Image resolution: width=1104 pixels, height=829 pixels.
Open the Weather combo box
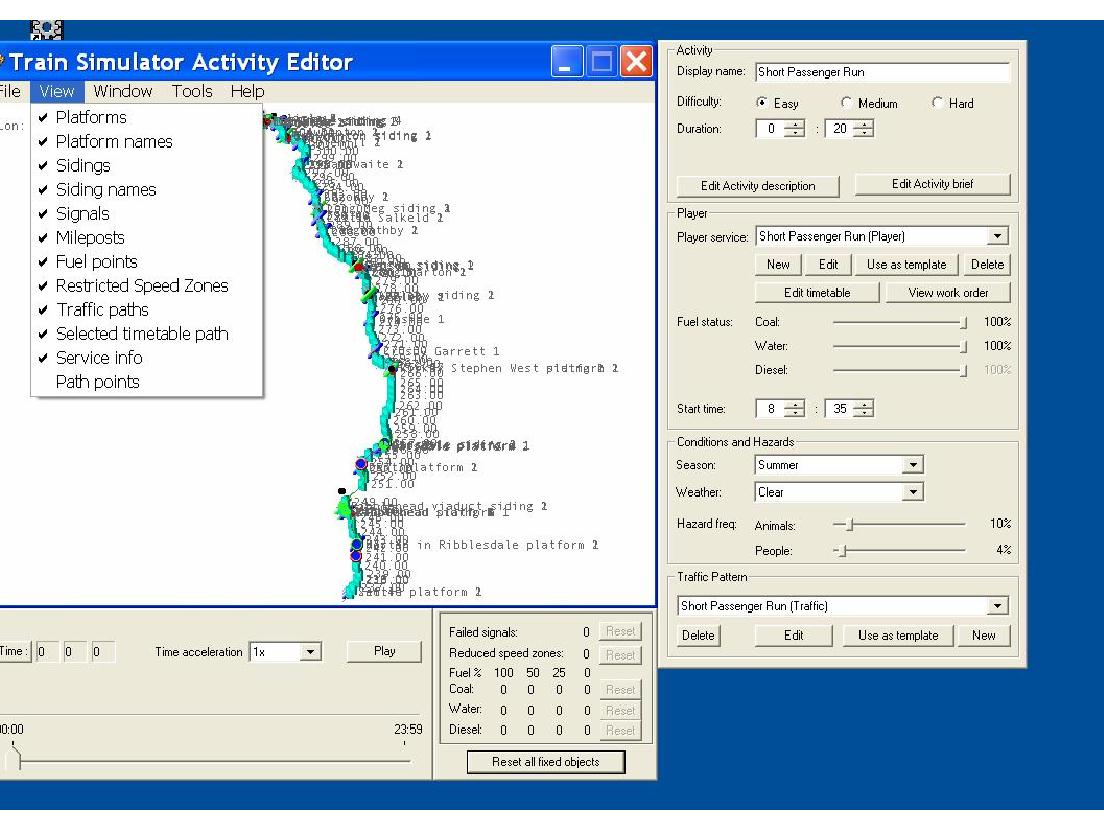pyautogui.click(x=911, y=492)
